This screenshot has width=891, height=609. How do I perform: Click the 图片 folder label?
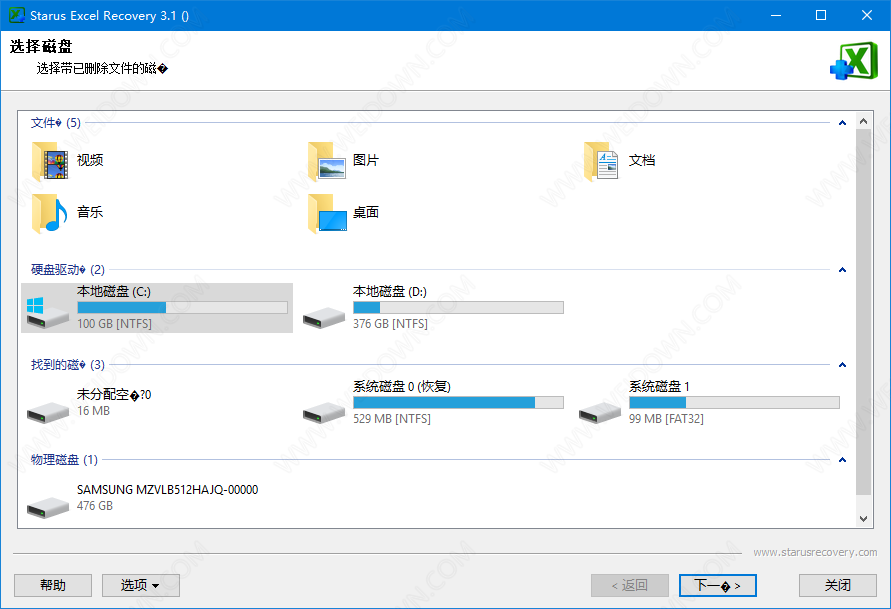click(365, 160)
